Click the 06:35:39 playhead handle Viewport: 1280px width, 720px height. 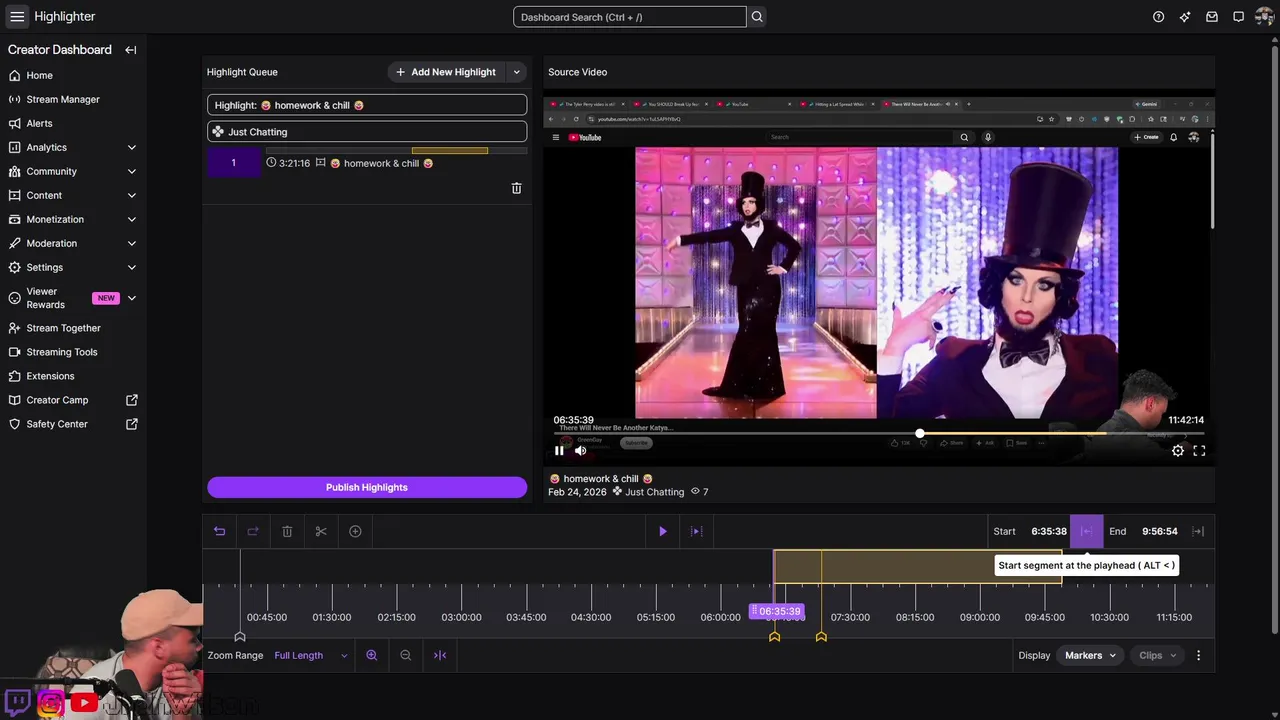776,611
